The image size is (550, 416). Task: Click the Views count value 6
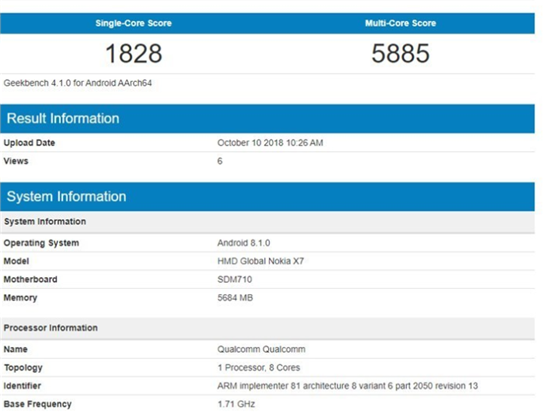[x=220, y=161]
